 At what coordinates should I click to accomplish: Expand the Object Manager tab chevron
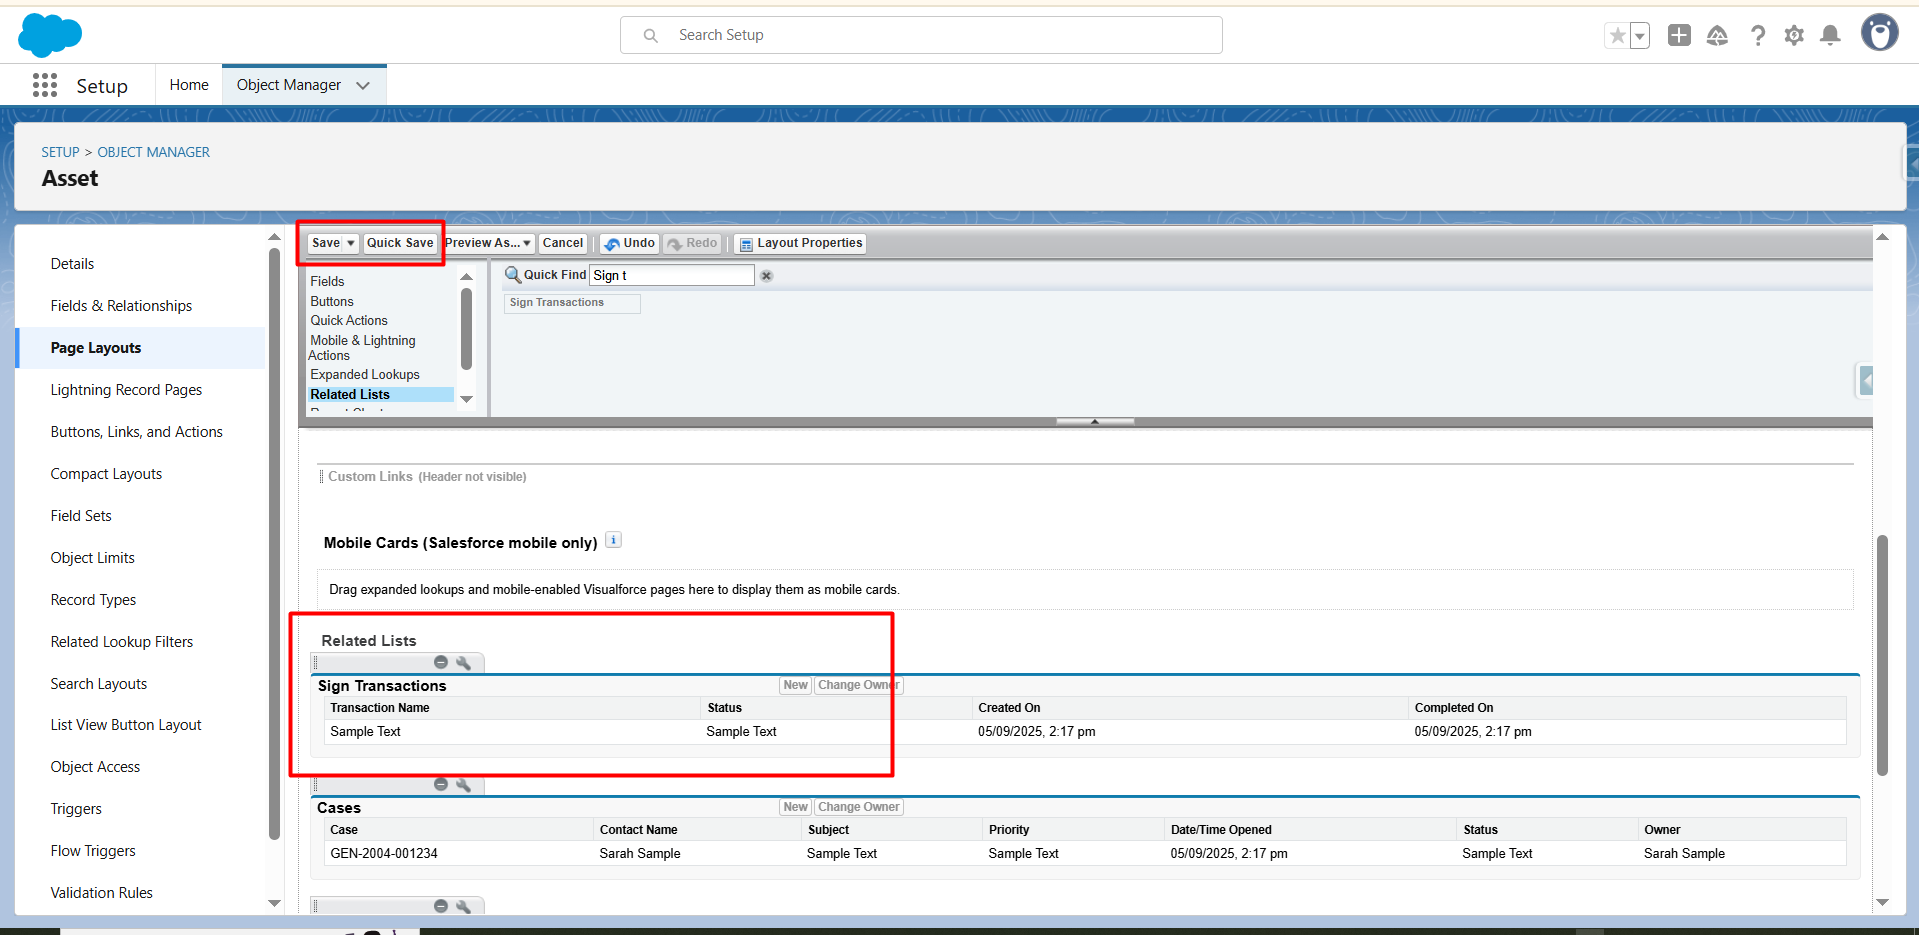pos(363,86)
